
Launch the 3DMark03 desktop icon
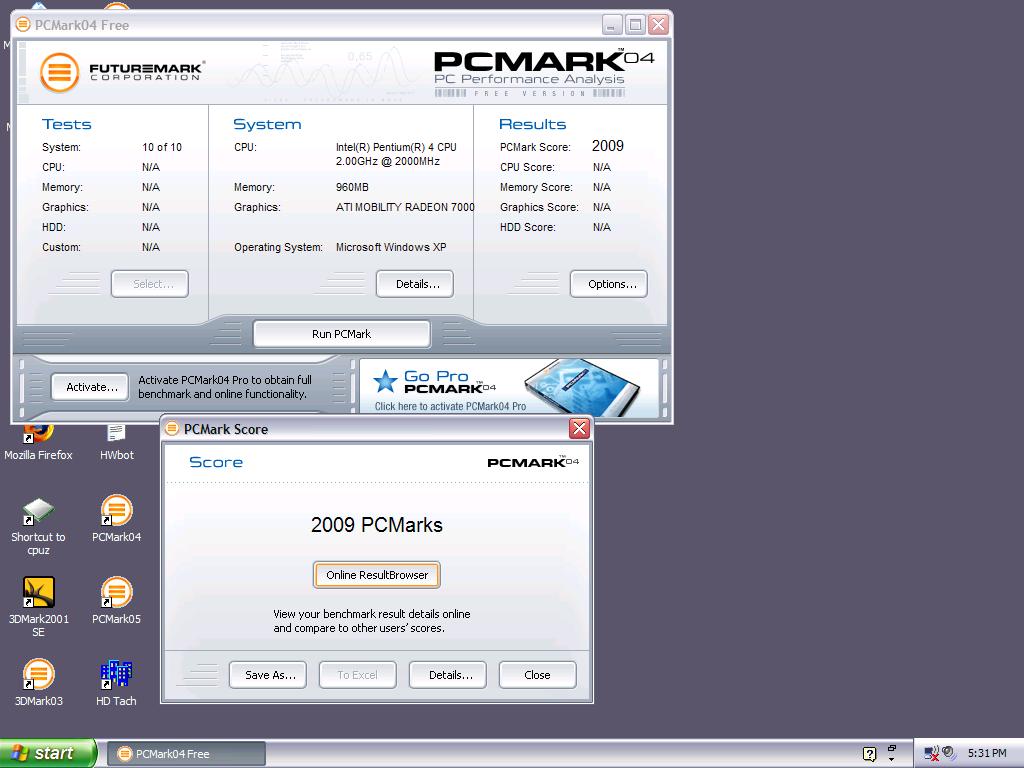[38, 683]
